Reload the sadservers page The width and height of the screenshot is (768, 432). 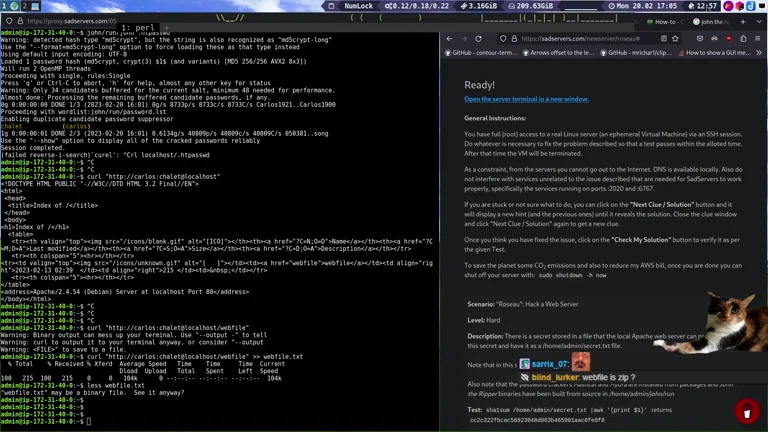(479, 39)
